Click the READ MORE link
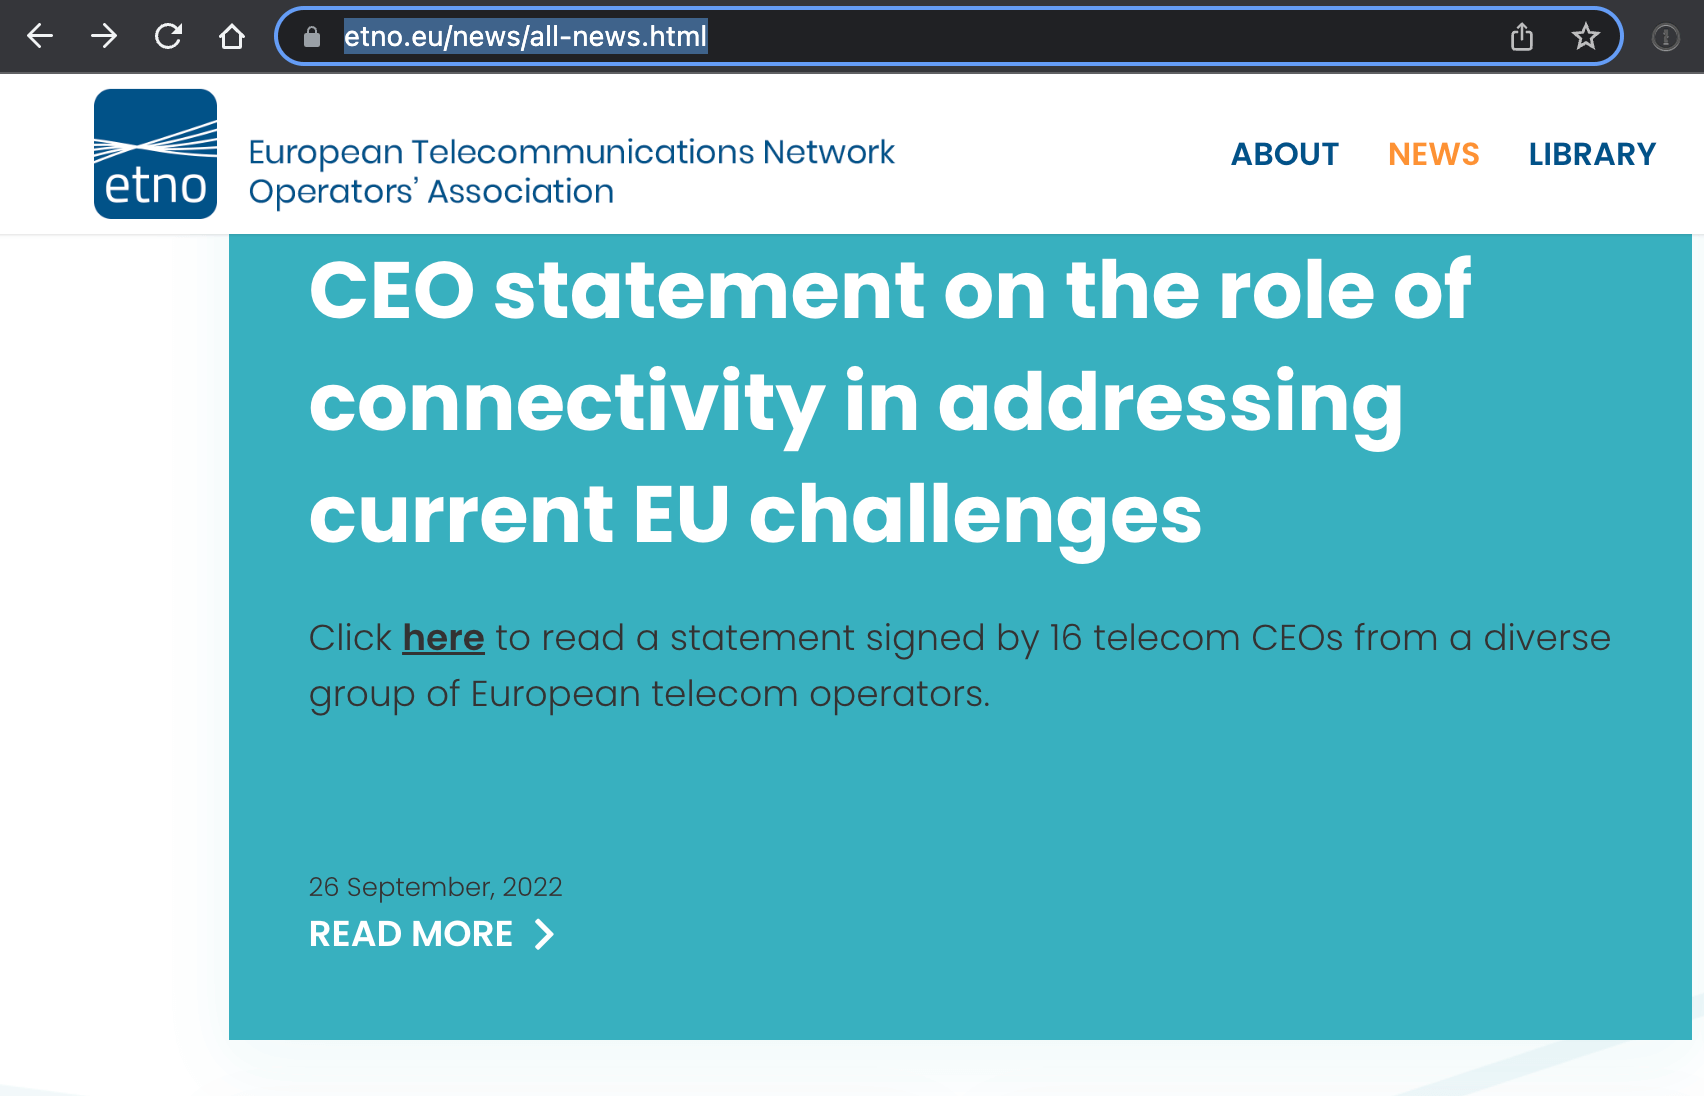The width and height of the screenshot is (1704, 1096). click(x=411, y=934)
